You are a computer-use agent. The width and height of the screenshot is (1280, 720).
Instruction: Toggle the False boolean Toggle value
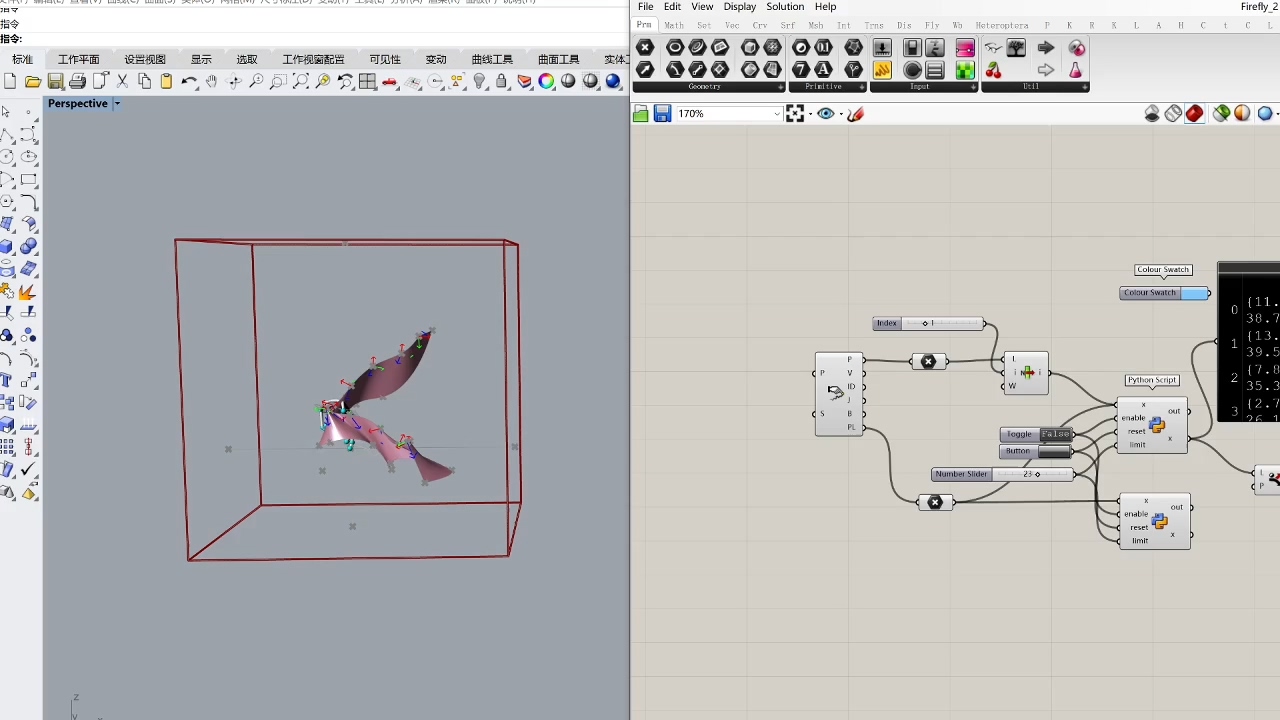click(1055, 434)
